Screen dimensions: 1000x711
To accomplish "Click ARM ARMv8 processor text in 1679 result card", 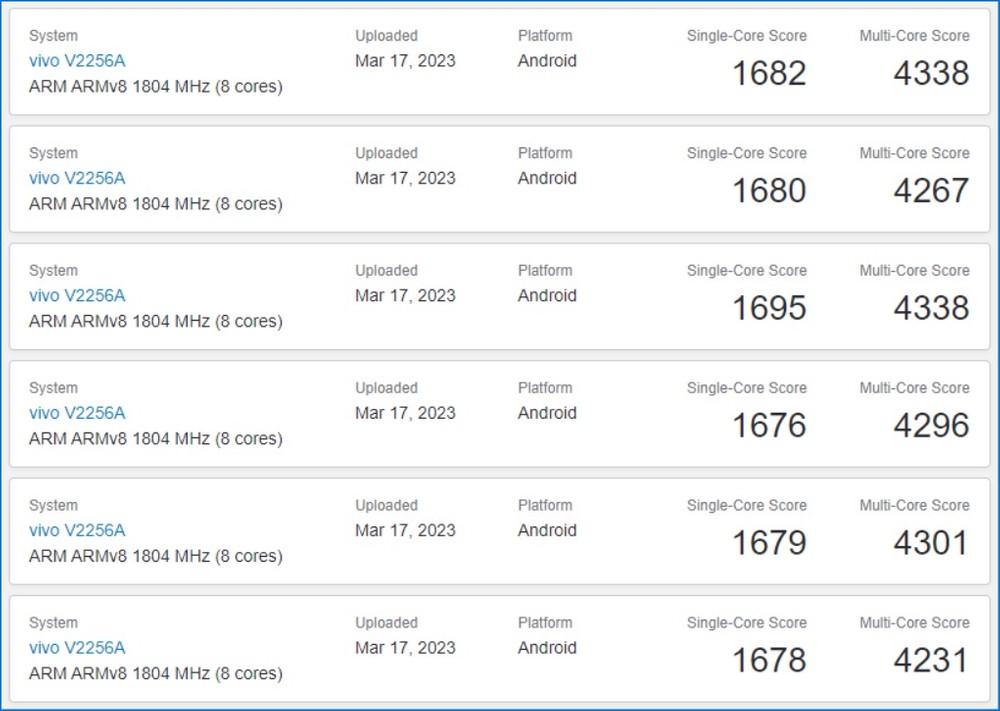I will [x=156, y=556].
